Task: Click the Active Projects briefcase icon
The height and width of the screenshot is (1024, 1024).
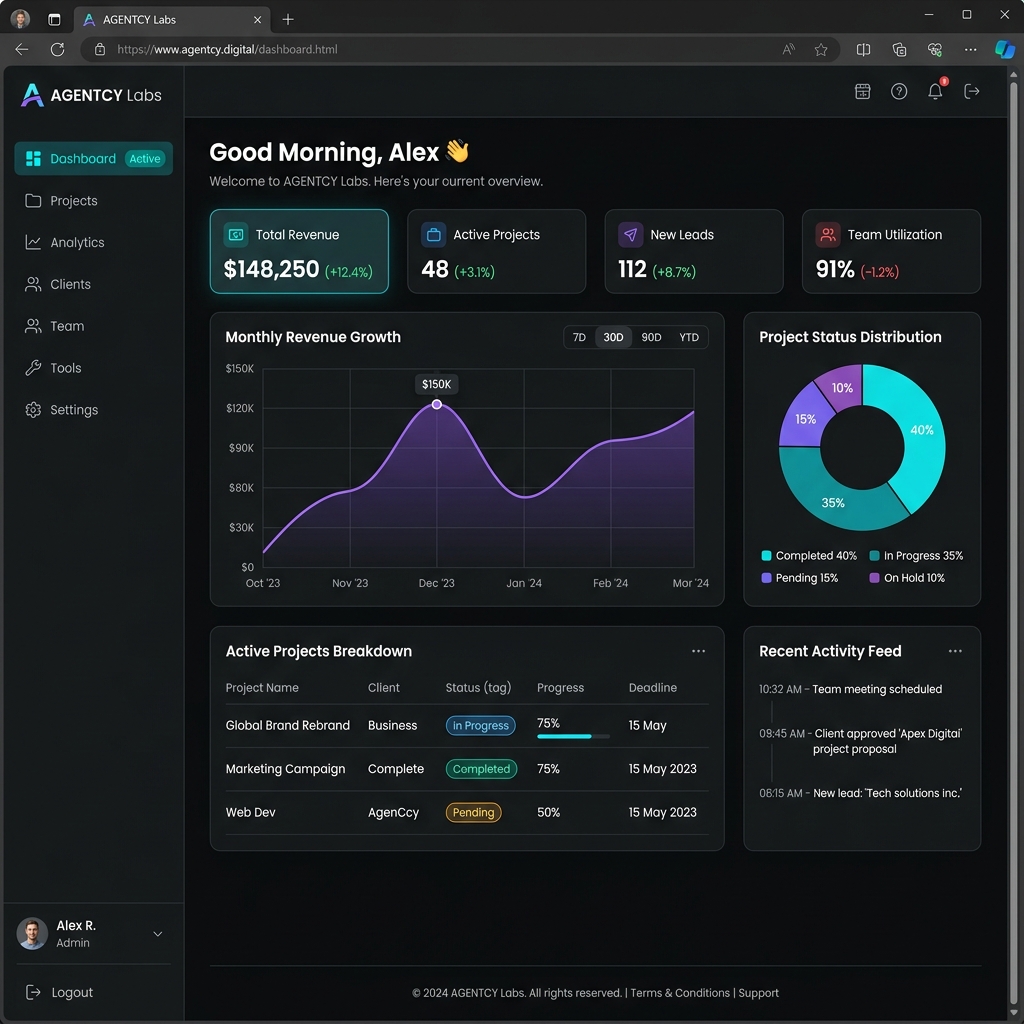Action: click(x=434, y=234)
